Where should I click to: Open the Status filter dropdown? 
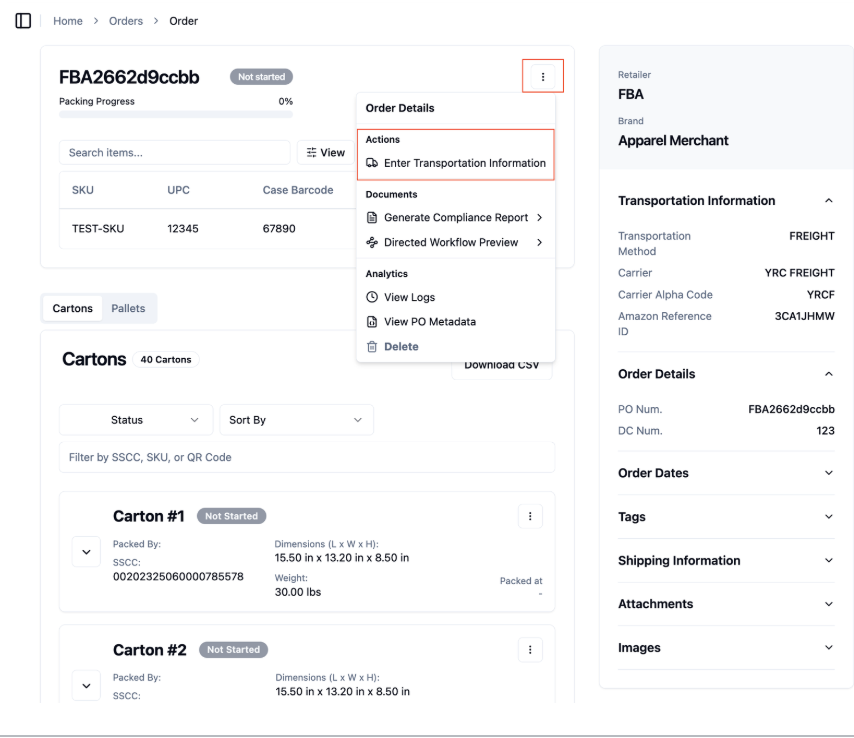point(136,420)
